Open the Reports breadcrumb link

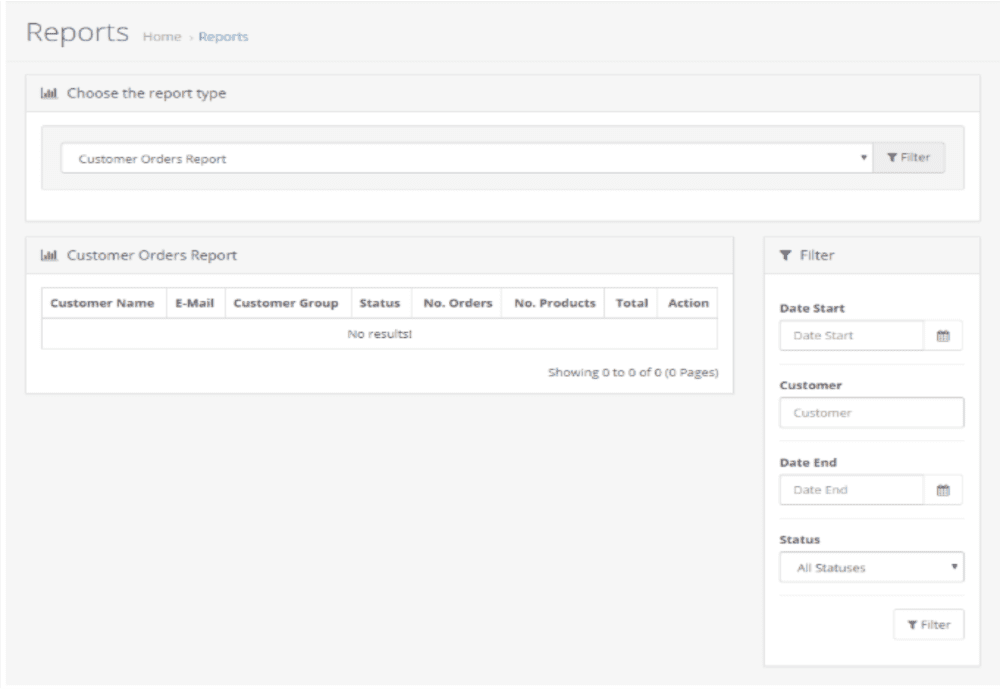click(x=223, y=37)
